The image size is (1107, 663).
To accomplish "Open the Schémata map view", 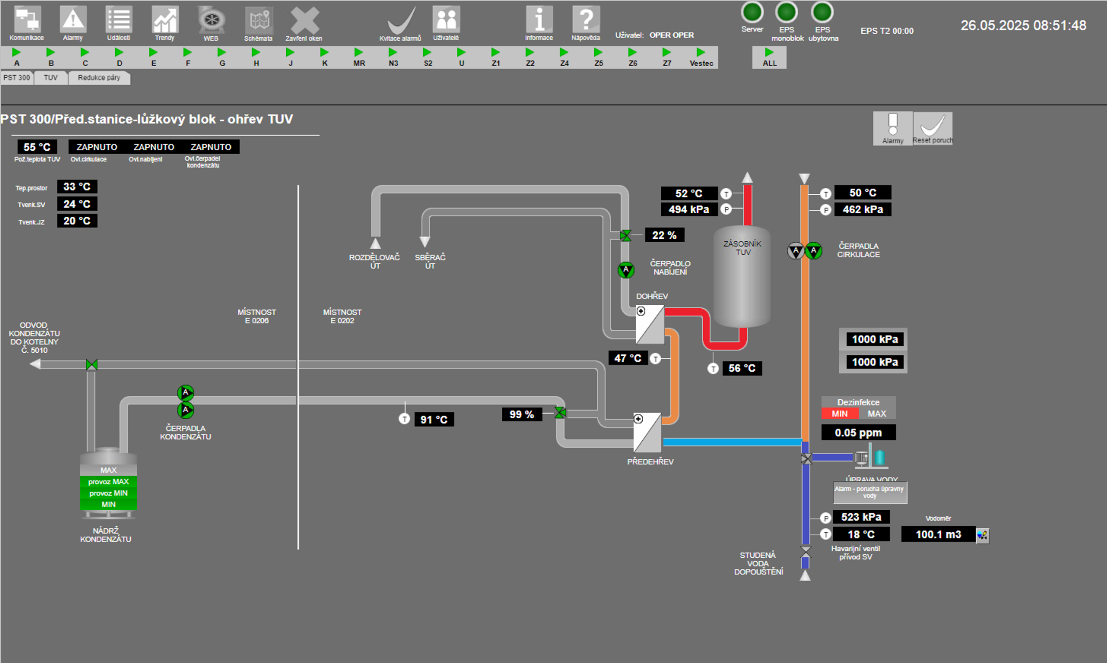I will coord(258,20).
